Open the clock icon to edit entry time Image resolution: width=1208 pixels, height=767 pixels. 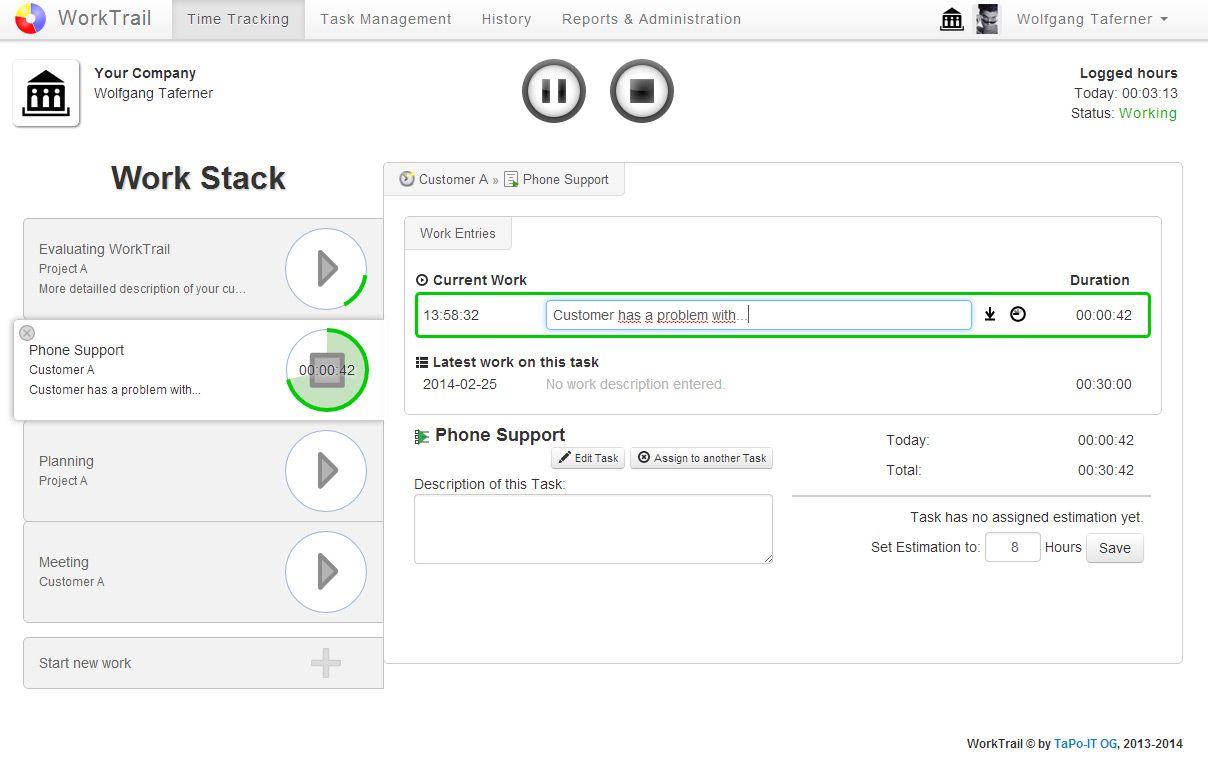coord(1017,313)
